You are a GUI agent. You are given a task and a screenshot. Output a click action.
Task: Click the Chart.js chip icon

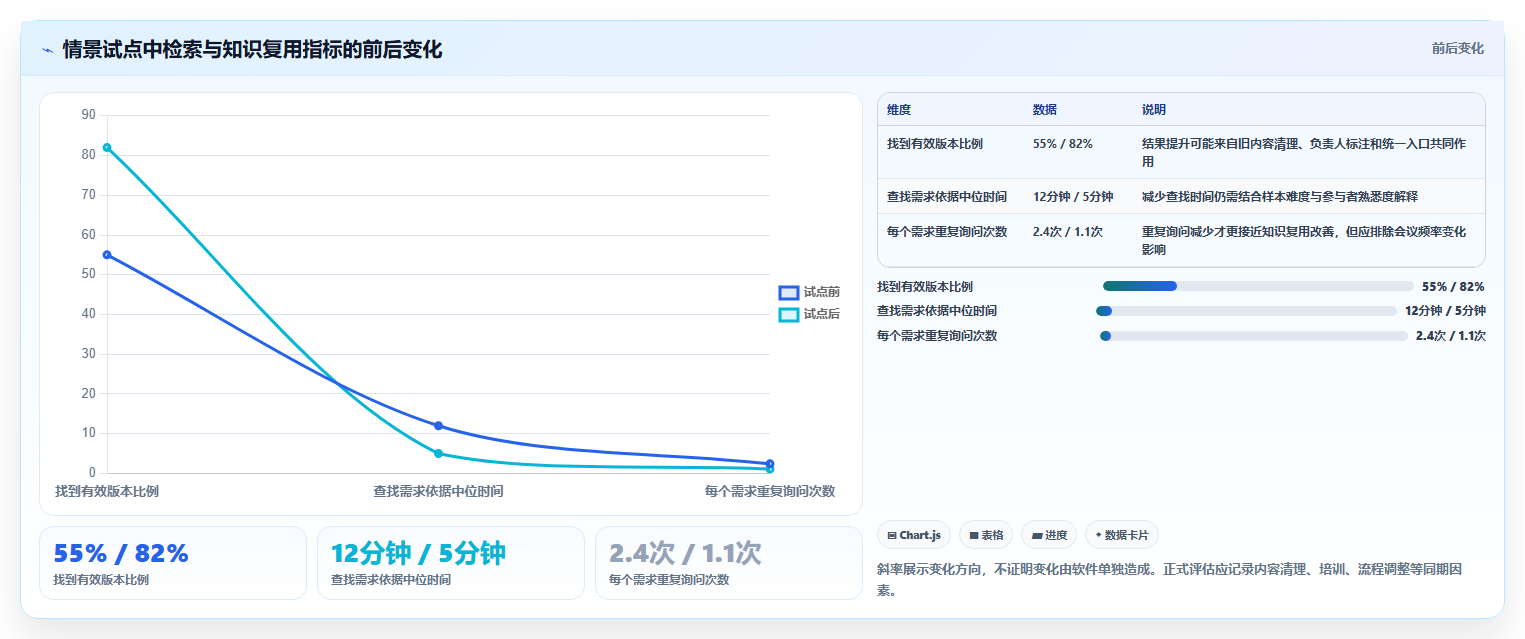coord(892,536)
